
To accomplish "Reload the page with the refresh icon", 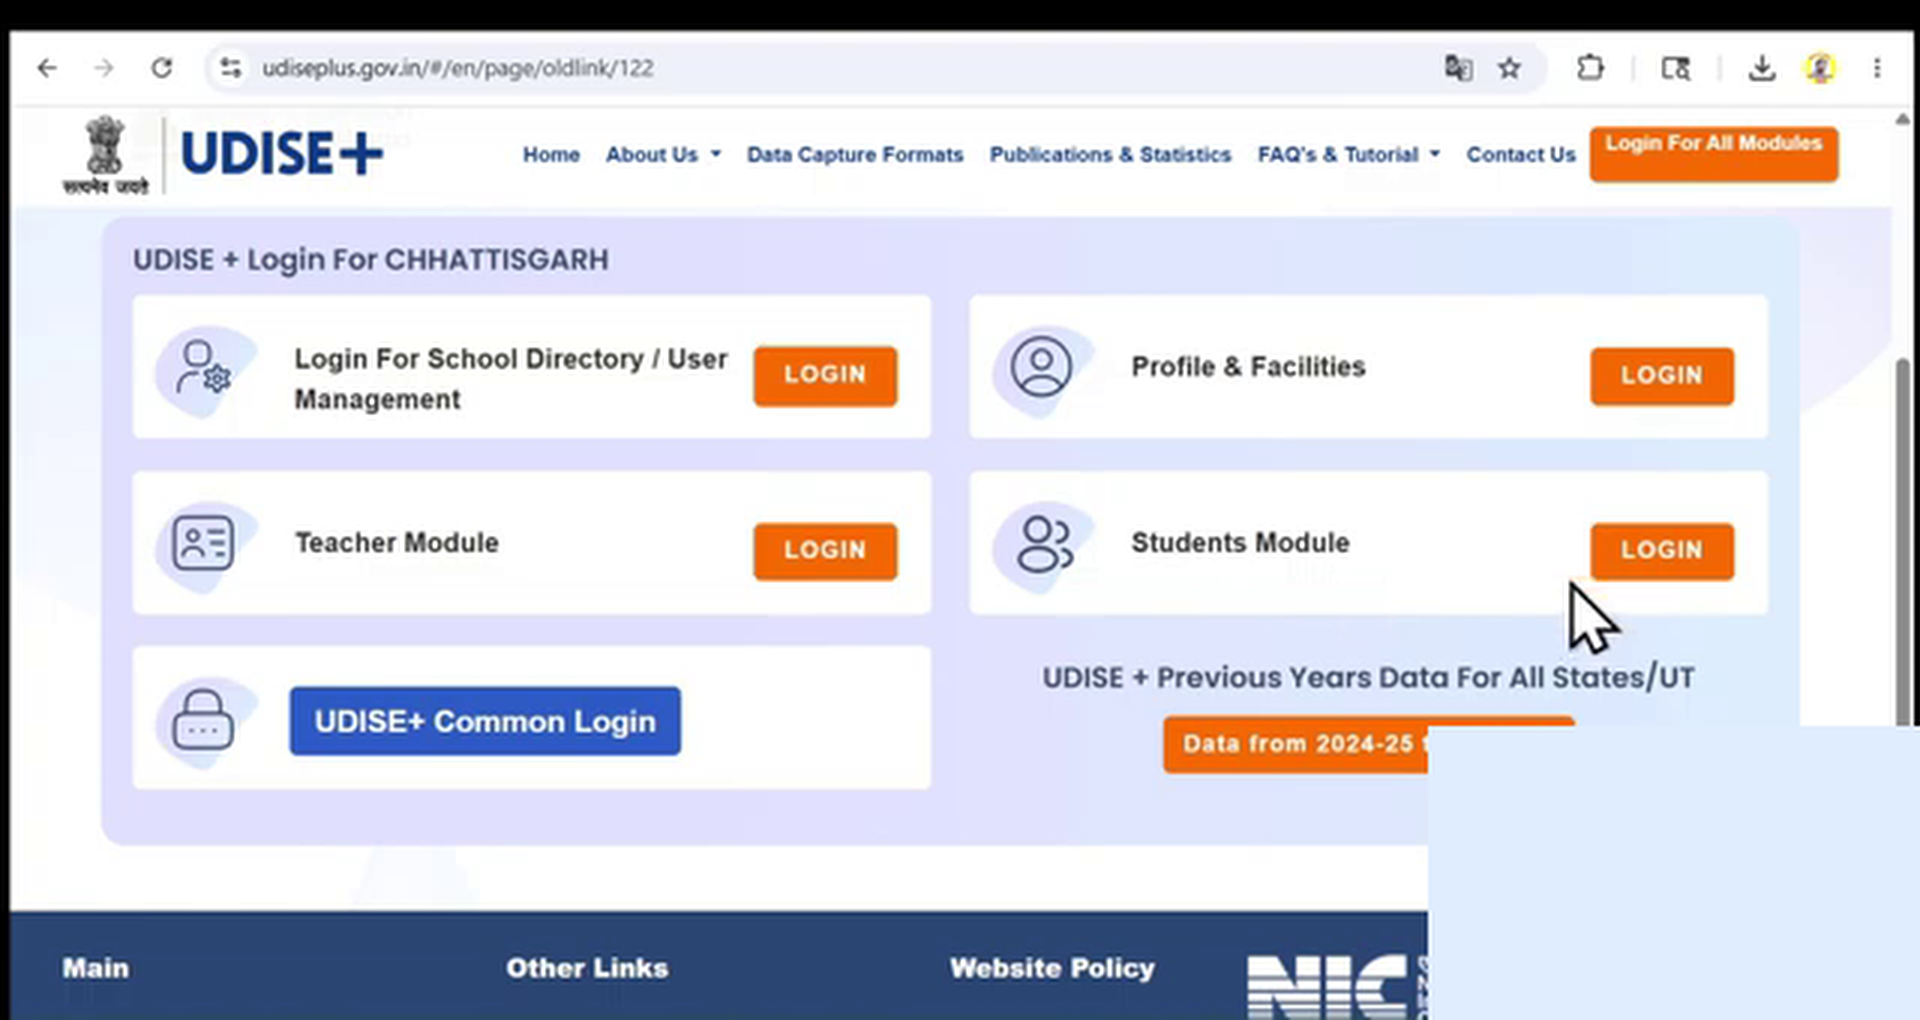I will click(162, 68).
